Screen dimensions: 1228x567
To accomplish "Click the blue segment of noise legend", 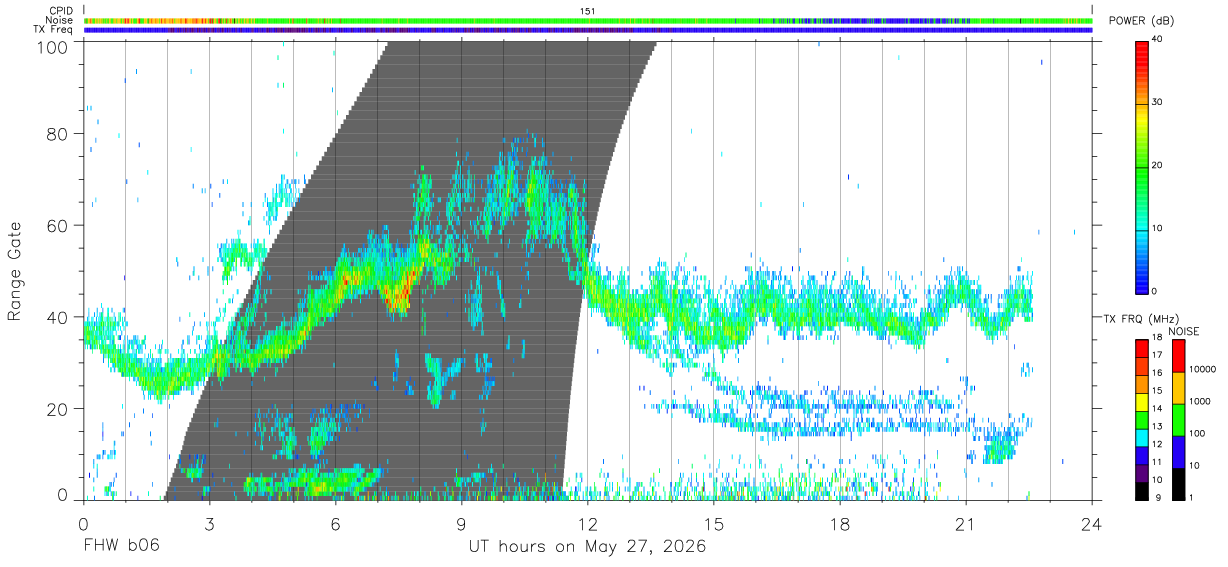I will (x=1178, y=451).
